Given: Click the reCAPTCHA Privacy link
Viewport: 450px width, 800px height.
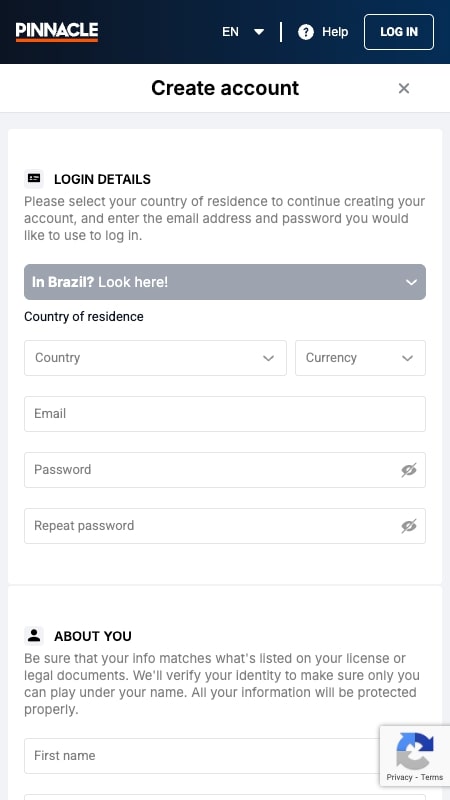Looking at the screenshot, I should pyautogui.click(x=399, y=777).
